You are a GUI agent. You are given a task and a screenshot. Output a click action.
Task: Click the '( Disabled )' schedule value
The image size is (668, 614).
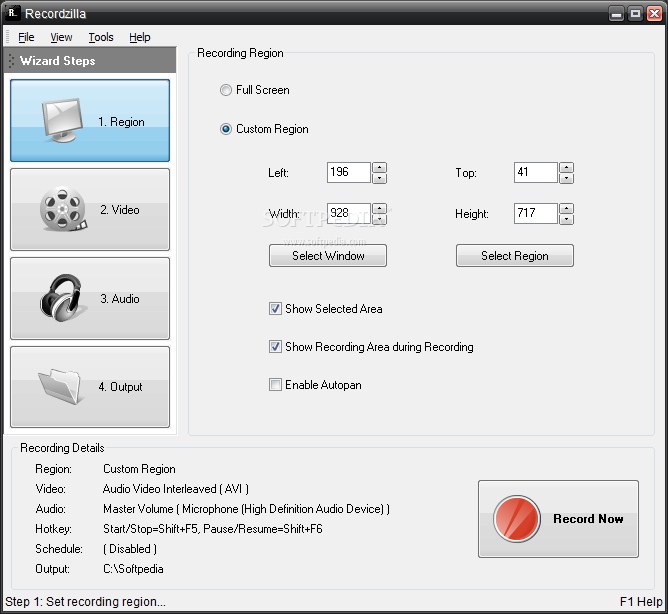(x=130, y=549)
